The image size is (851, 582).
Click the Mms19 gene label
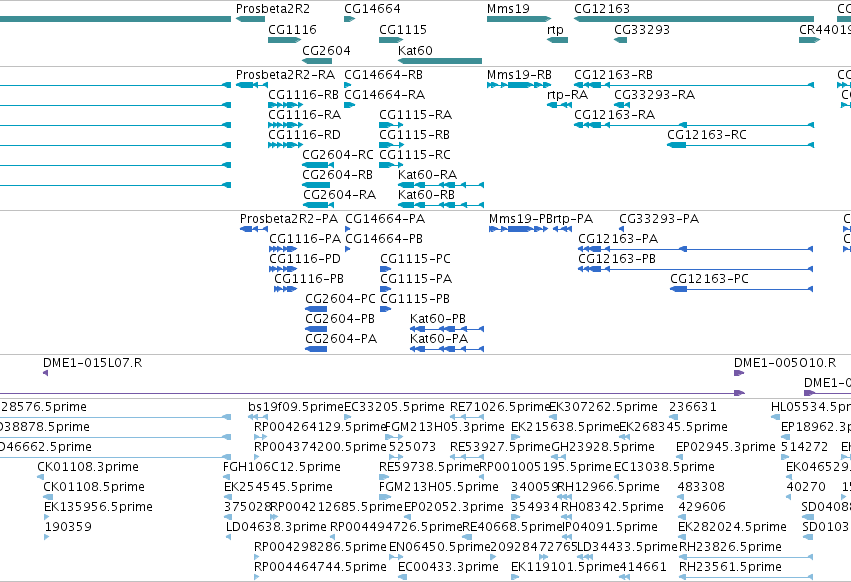click(x=508, y=9)
